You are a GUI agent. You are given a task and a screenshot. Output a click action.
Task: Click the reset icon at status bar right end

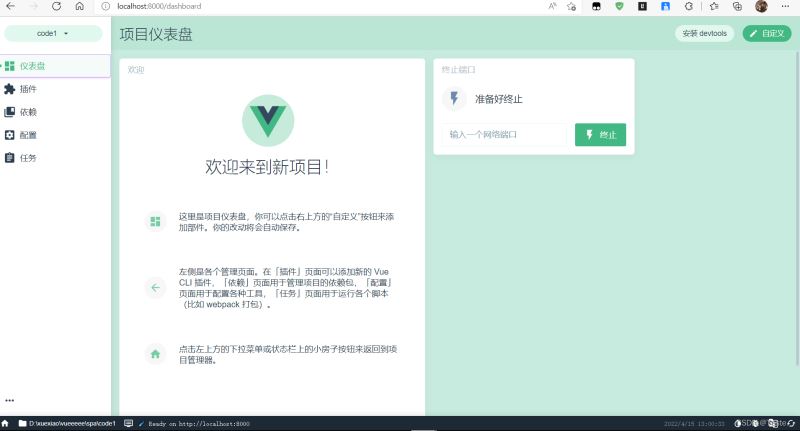[x=791, y=423]
